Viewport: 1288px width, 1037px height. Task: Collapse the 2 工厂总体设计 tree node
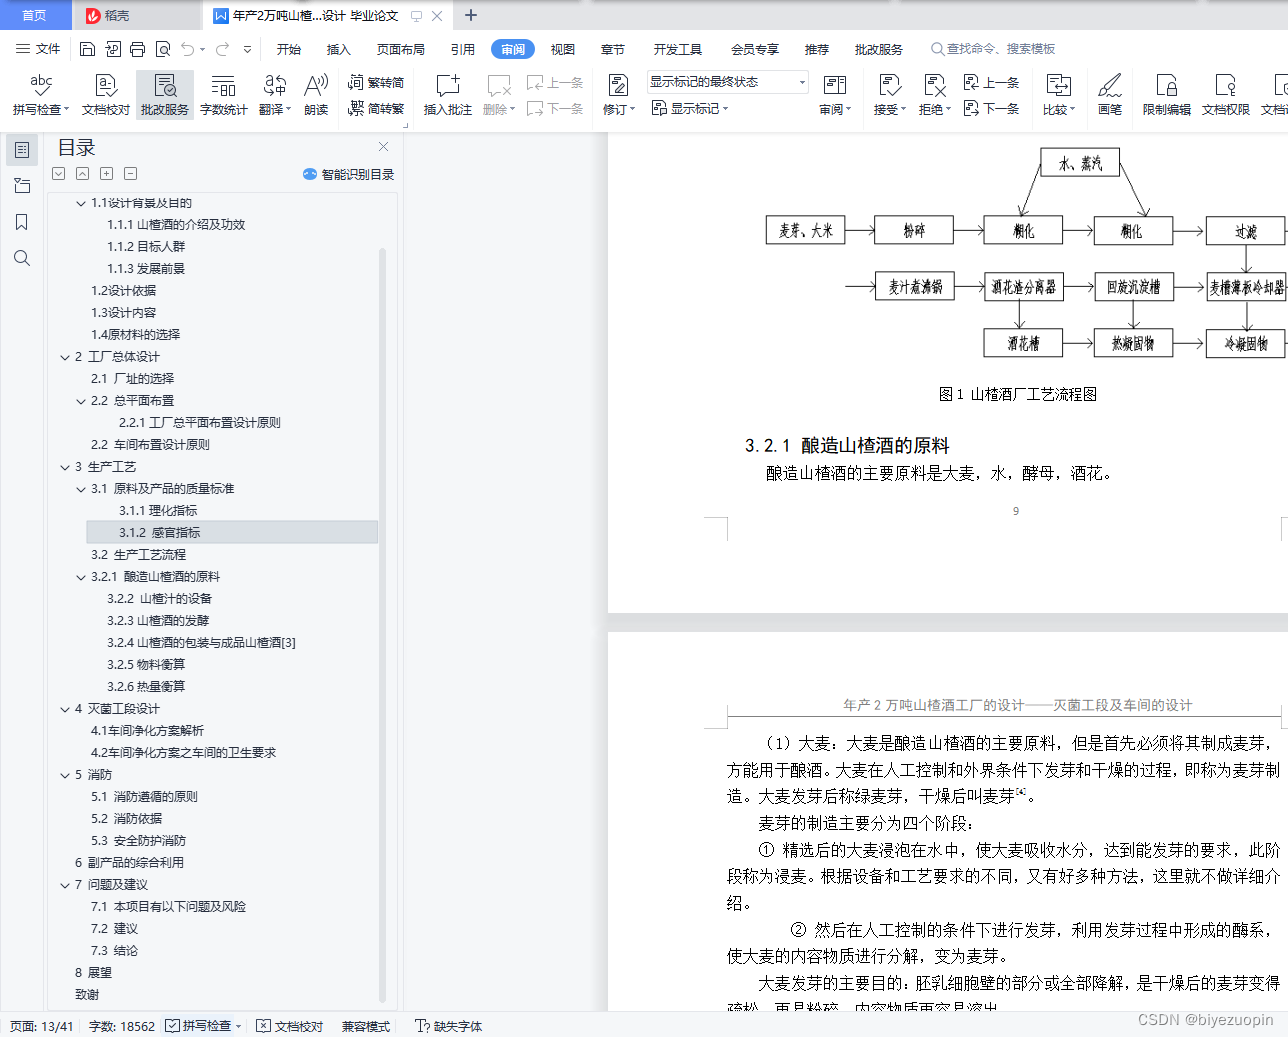tap(65, 357)
